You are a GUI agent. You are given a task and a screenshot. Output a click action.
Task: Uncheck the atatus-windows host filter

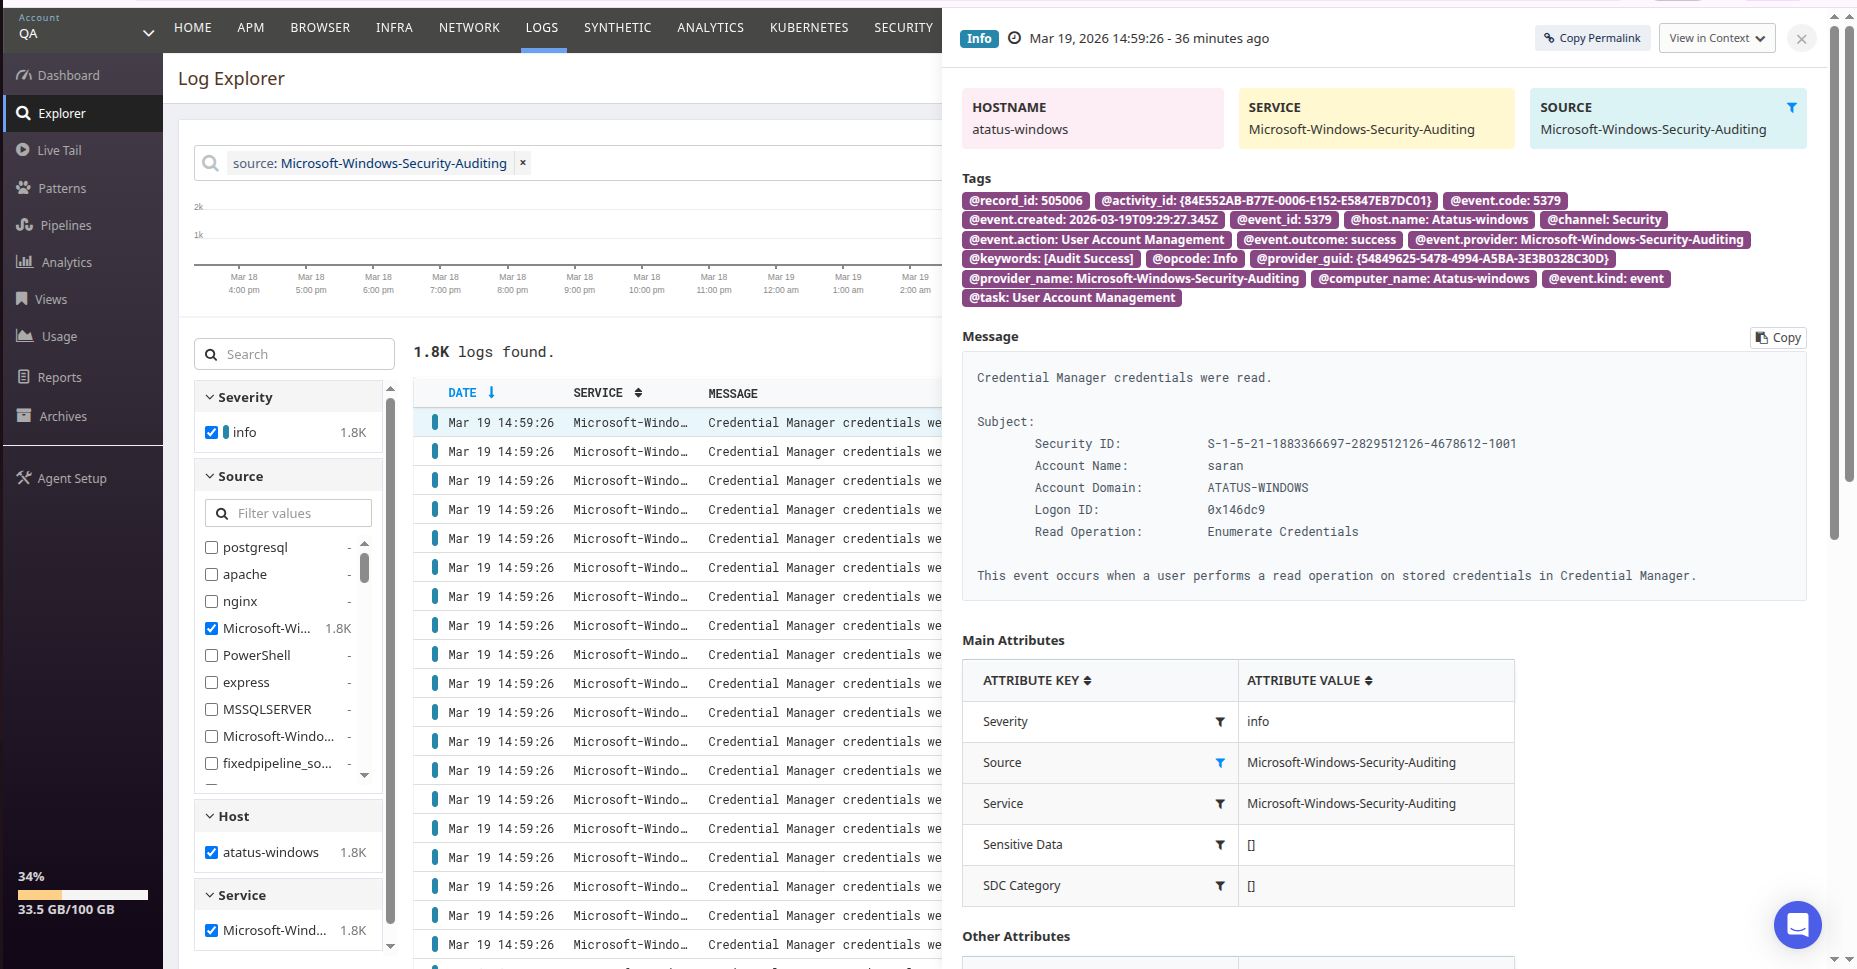pos(211,852)
